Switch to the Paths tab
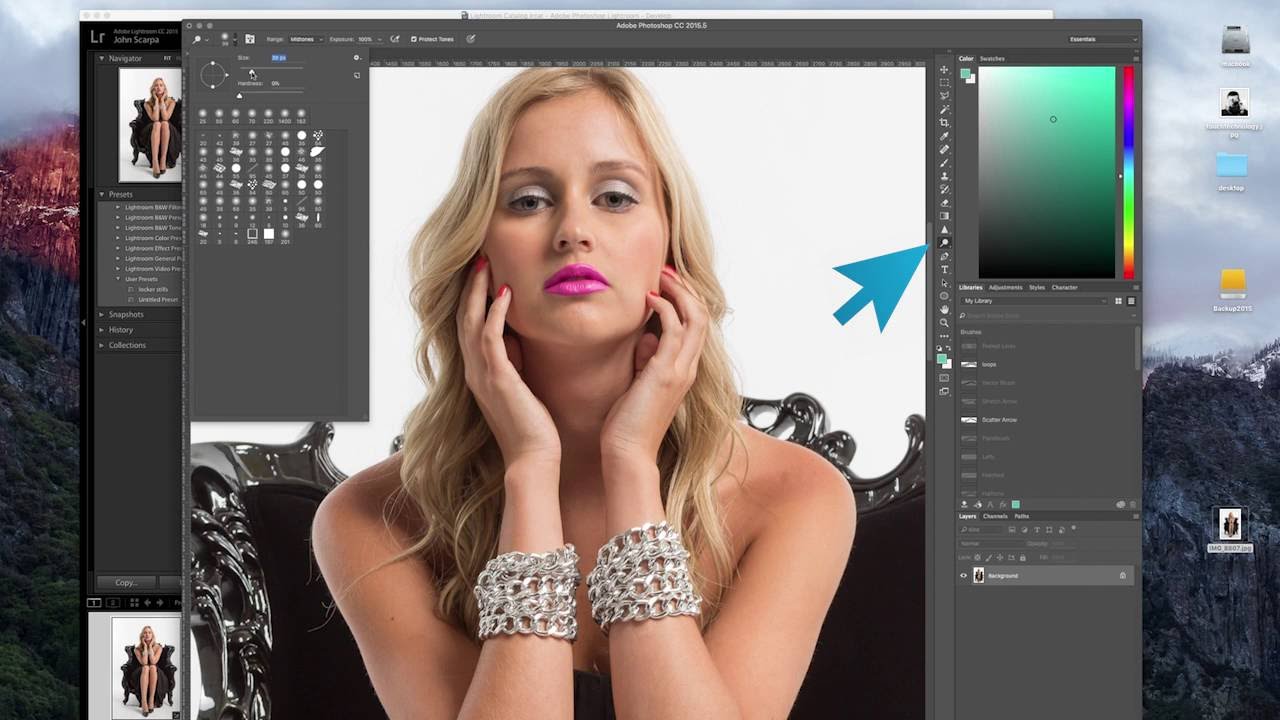 coord(1022,516)
